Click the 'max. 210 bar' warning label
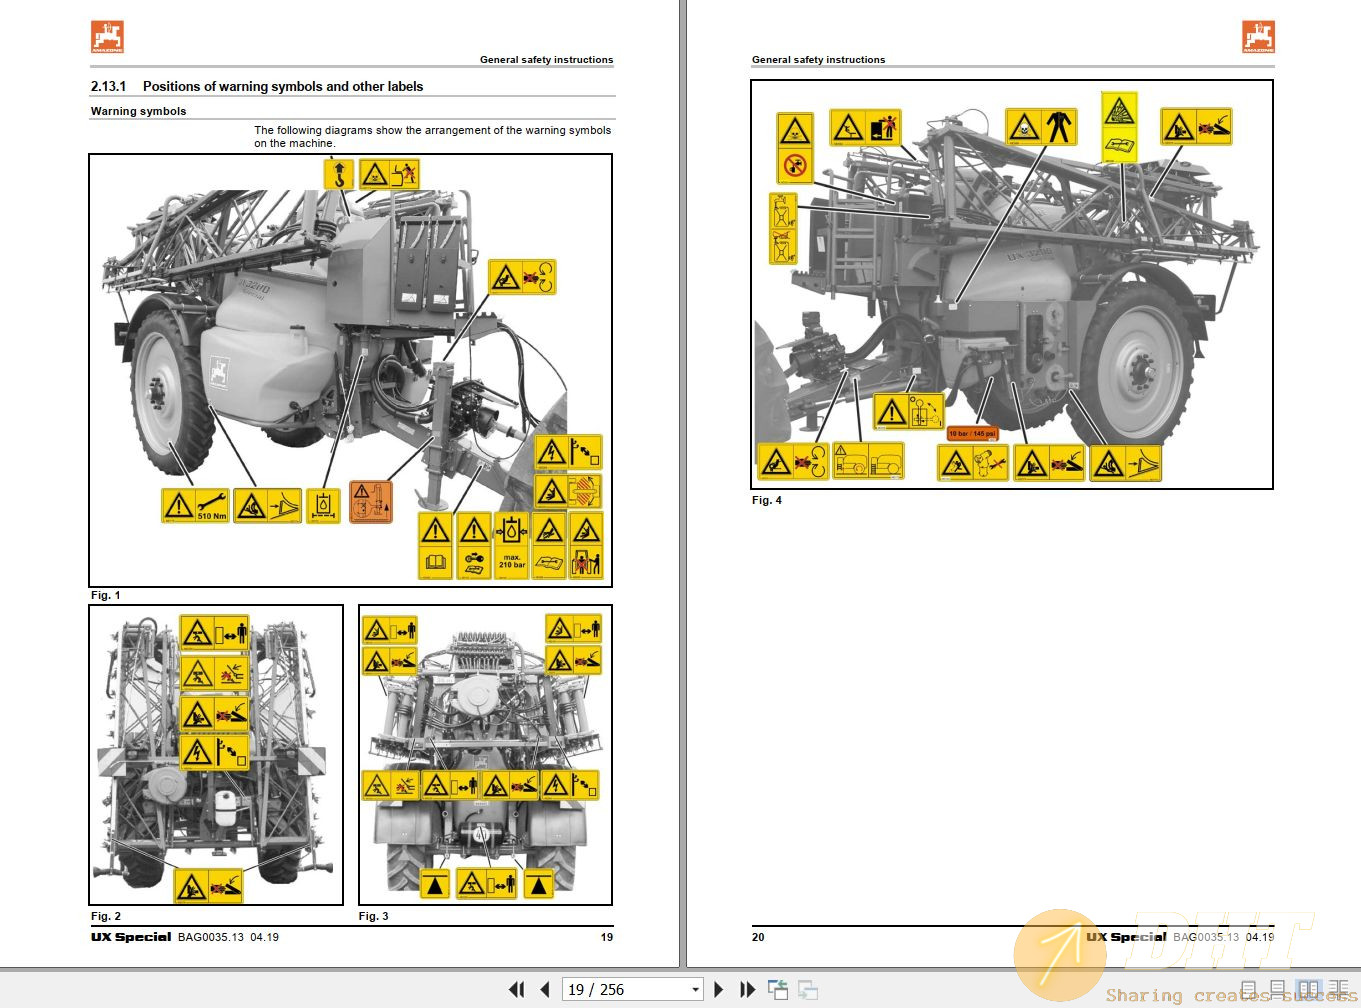The height and width of the screenshot is (1008, 1361). pos(511,545)
